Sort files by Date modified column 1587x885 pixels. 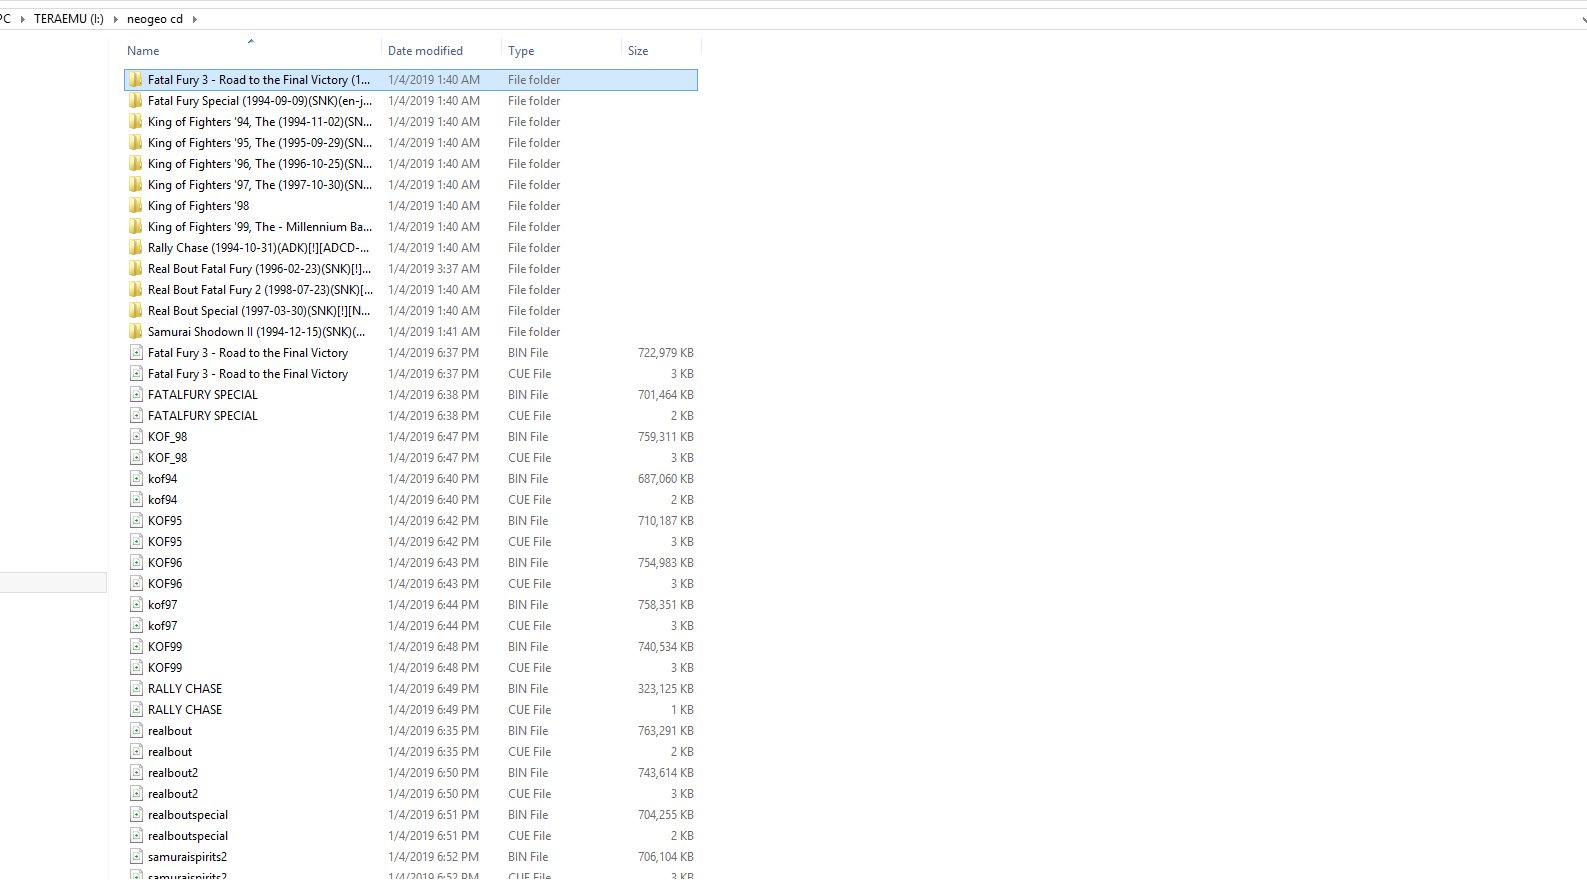pyautogui.click(x=425, y=51)
